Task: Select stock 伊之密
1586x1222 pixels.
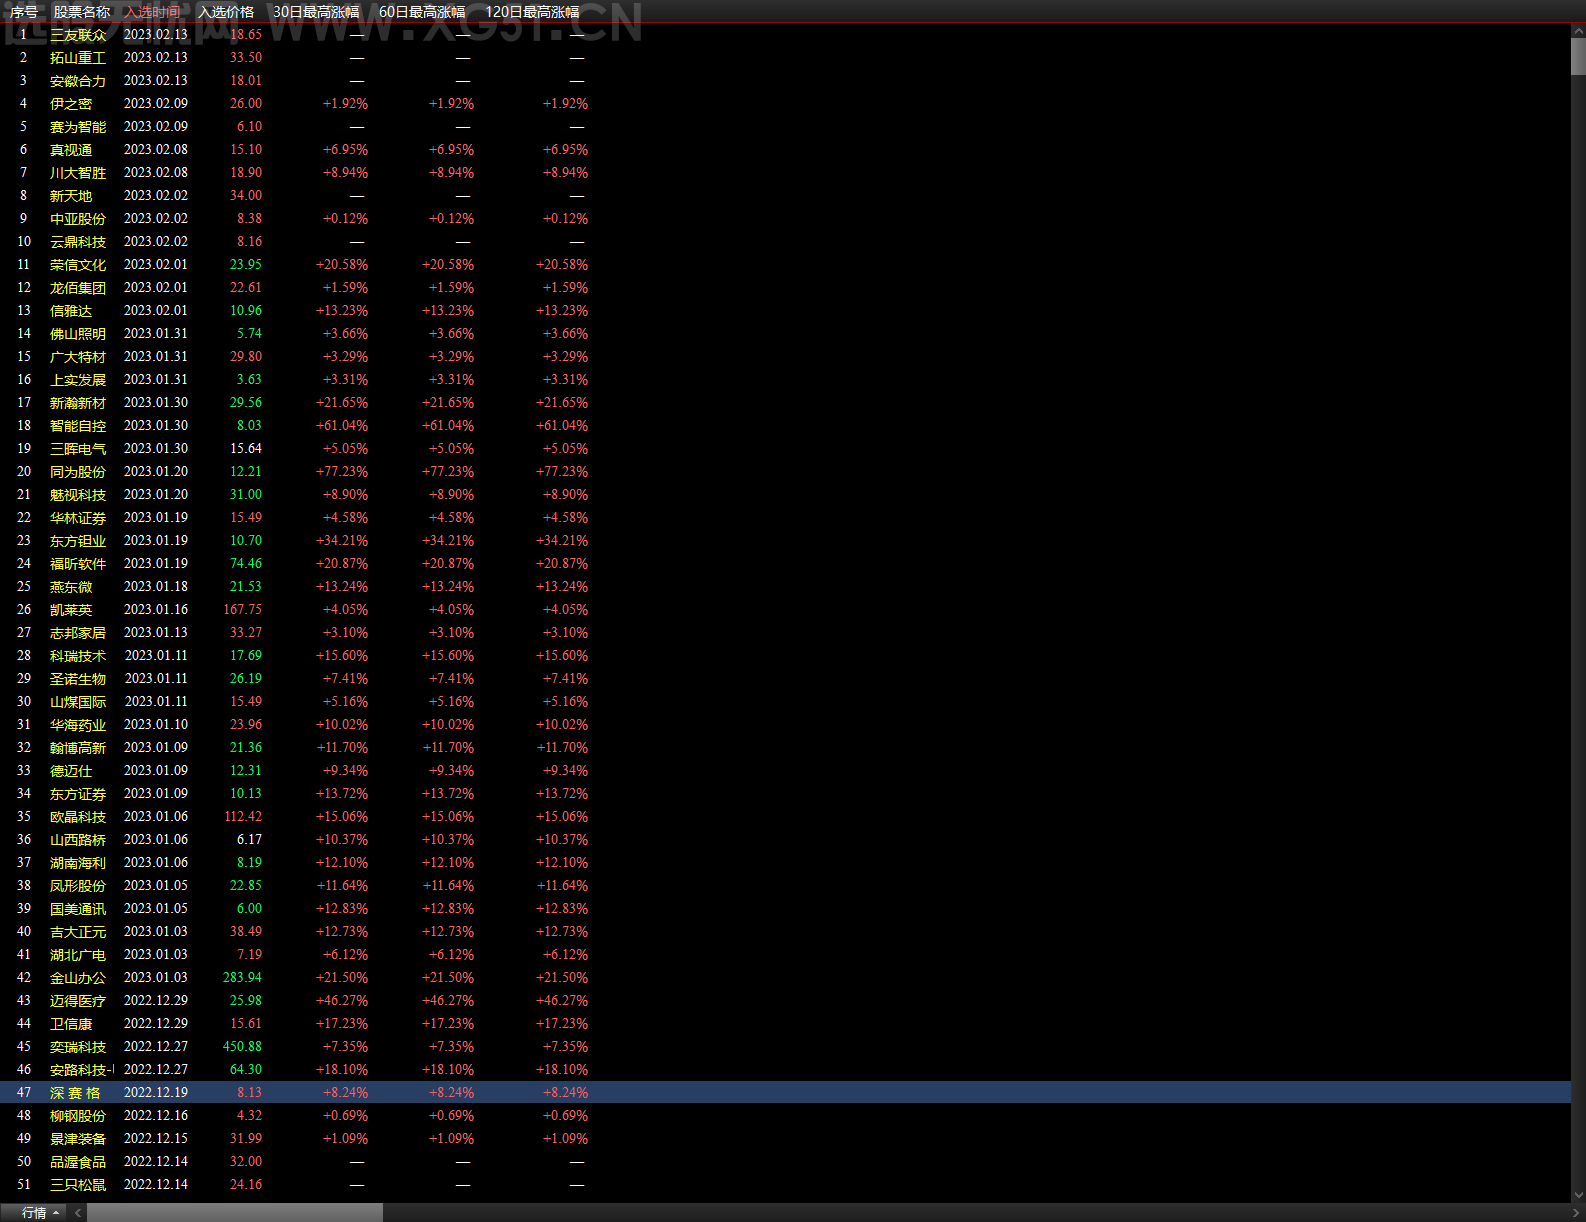Action: click(71, 104)
